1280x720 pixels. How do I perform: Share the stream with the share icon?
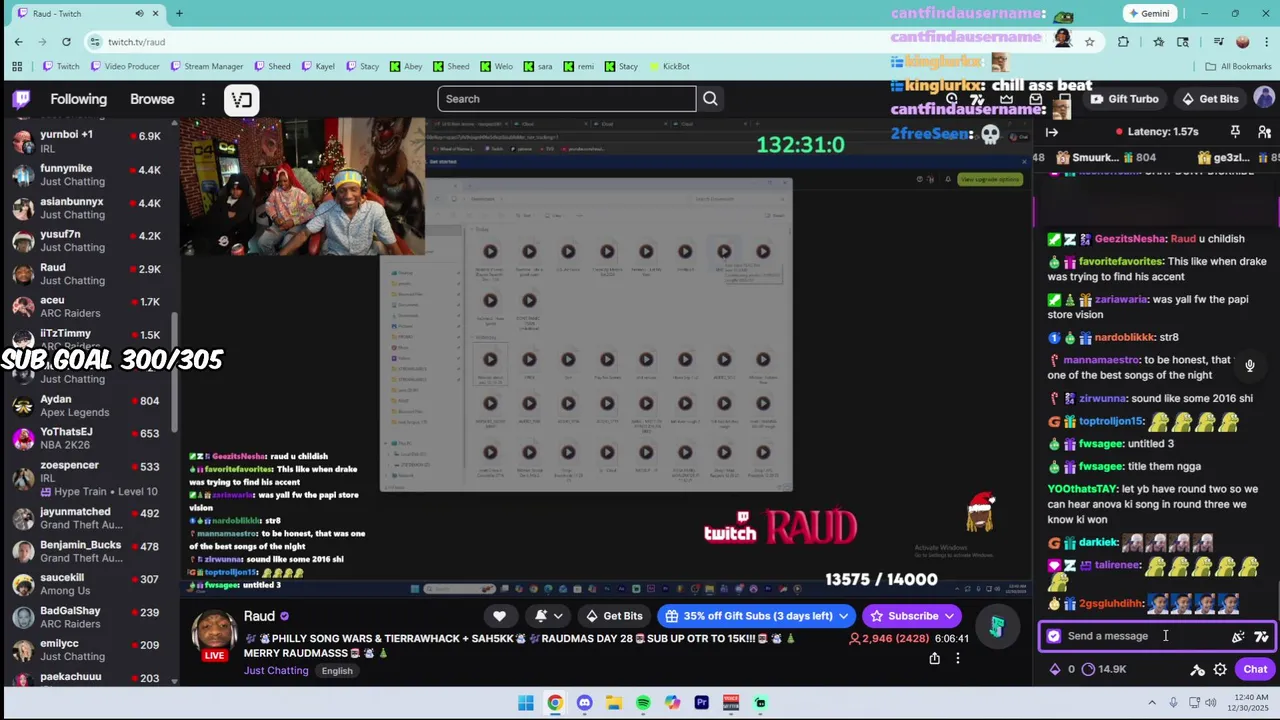934,658
